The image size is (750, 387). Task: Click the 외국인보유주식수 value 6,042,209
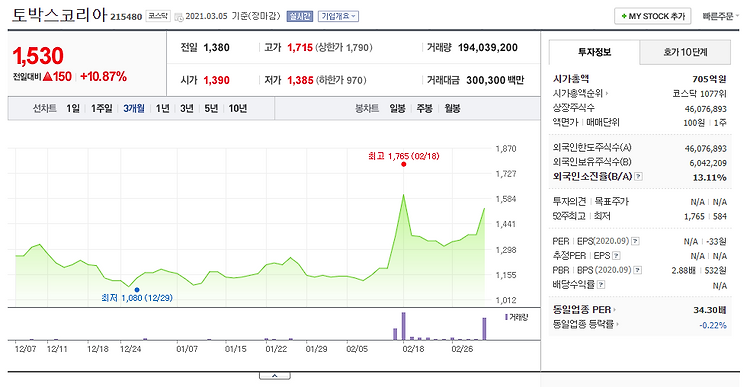click(708, 163)
